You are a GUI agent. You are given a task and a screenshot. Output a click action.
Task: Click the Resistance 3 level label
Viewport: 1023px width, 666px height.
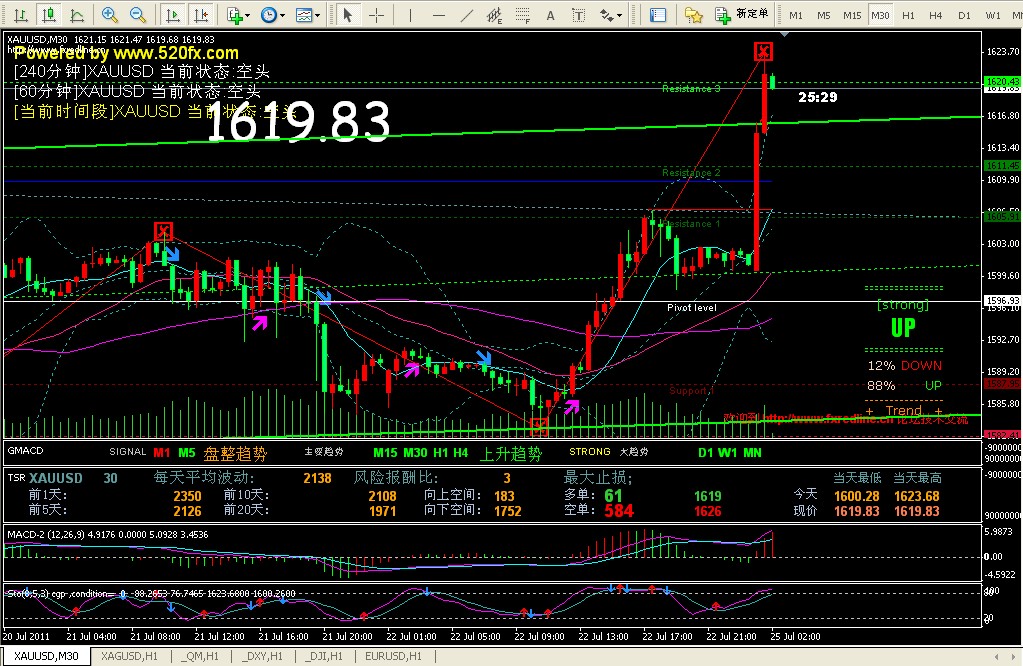(691, 89)
